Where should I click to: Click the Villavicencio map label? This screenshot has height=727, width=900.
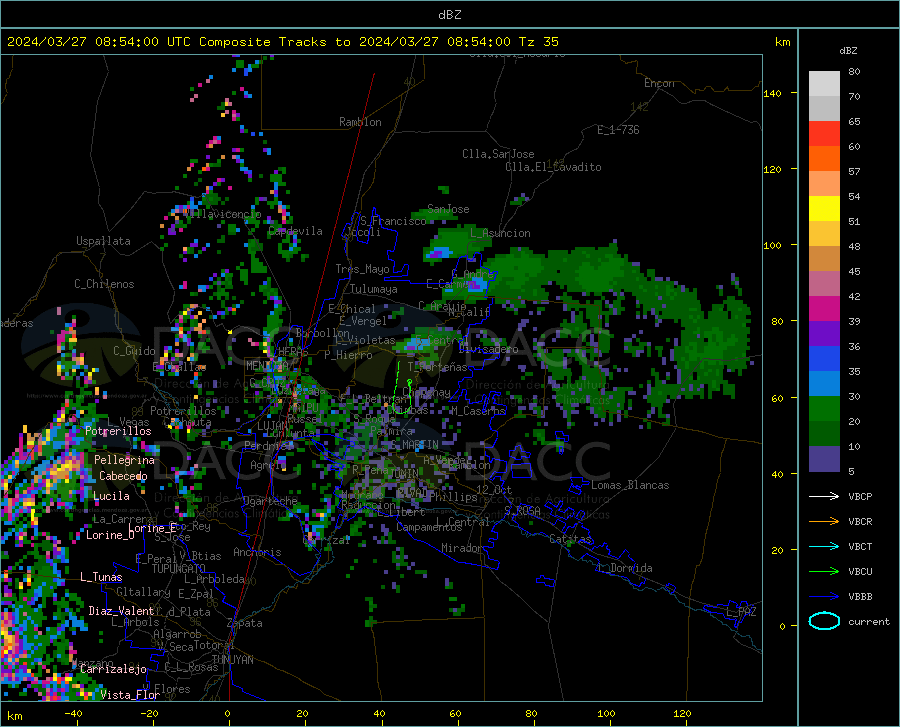(223, 214)
